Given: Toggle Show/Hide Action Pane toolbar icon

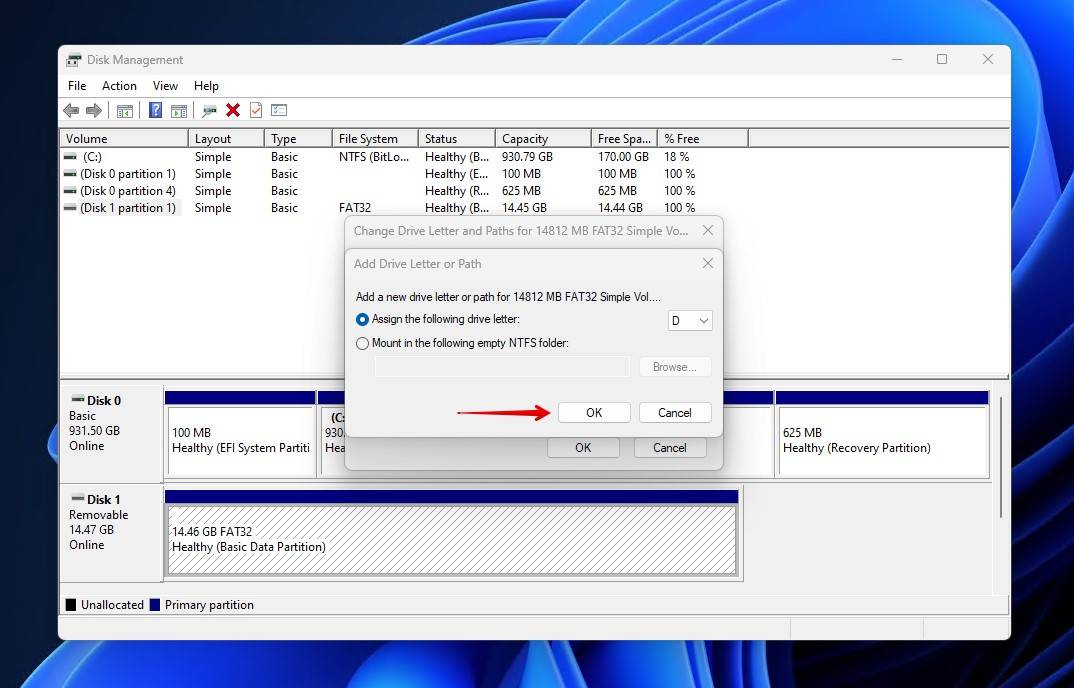Looking at the screenshot, I should tap(179, 110).
